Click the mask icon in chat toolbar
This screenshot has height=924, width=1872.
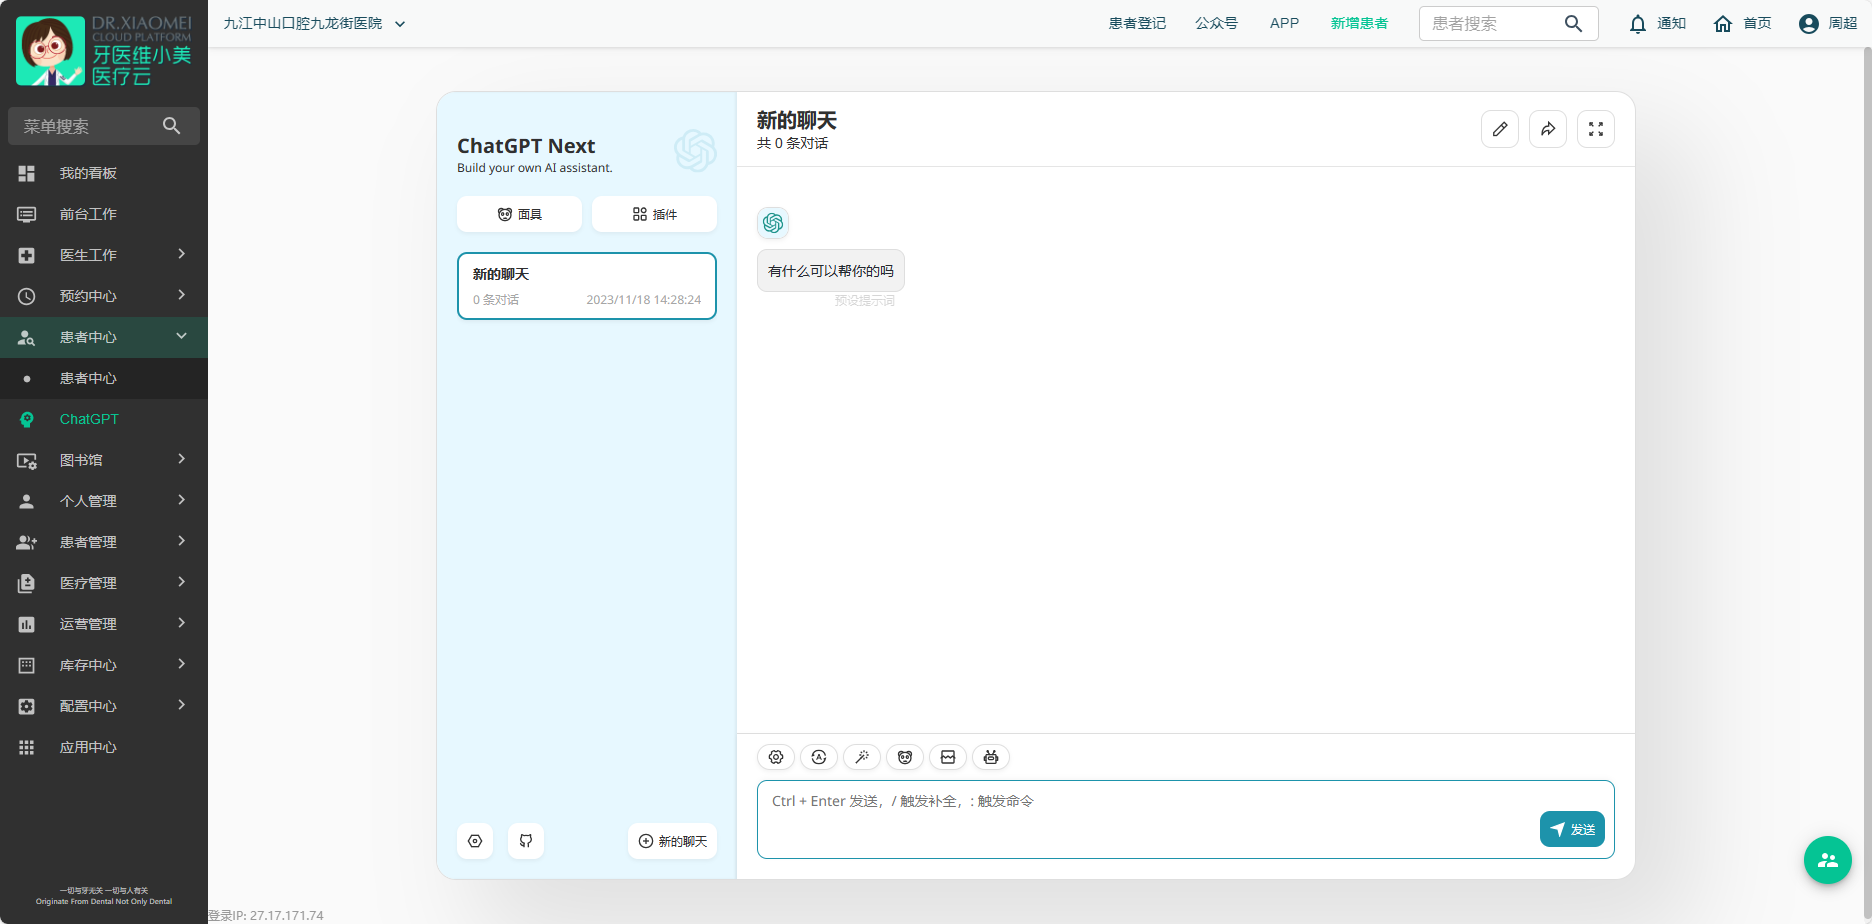tap(905, 757)
